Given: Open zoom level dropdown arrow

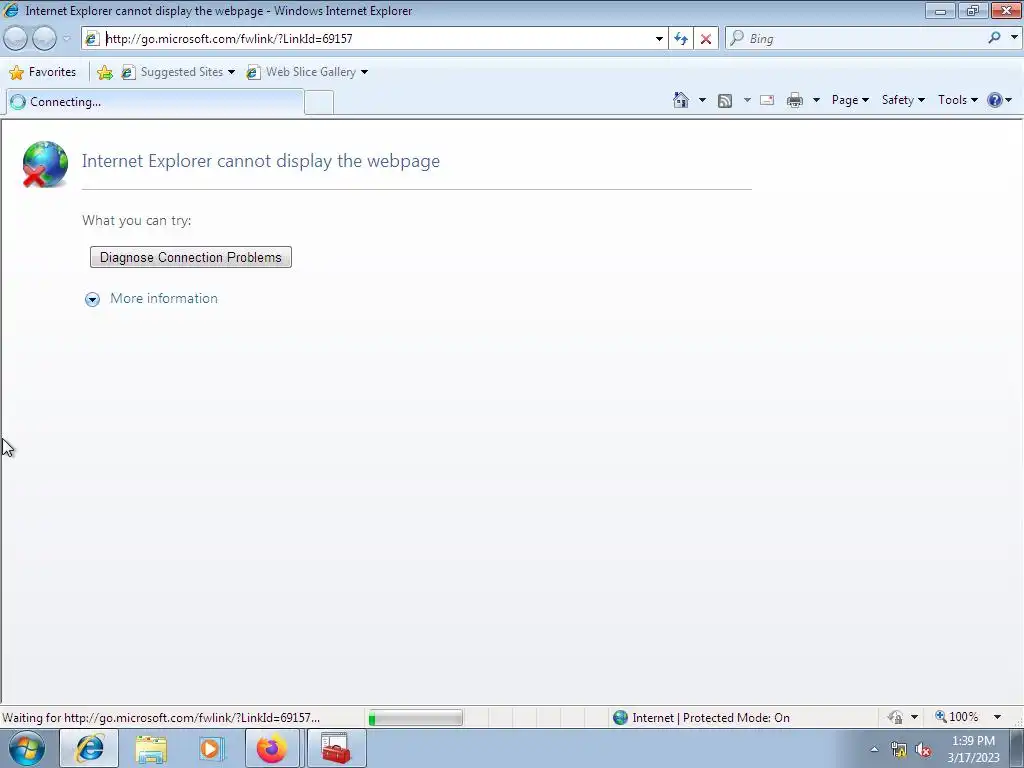Looking at the screenshot, I should [x=997, y=717].
